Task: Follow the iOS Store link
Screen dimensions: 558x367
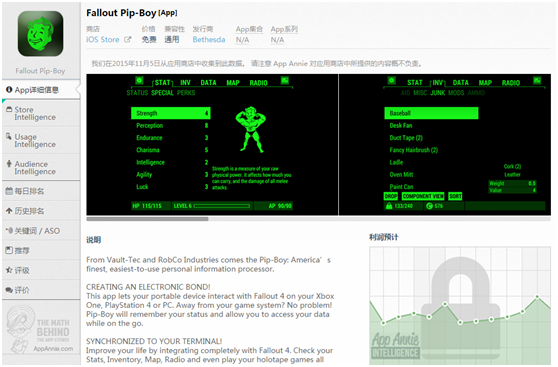Action: (x=102, y=40)
